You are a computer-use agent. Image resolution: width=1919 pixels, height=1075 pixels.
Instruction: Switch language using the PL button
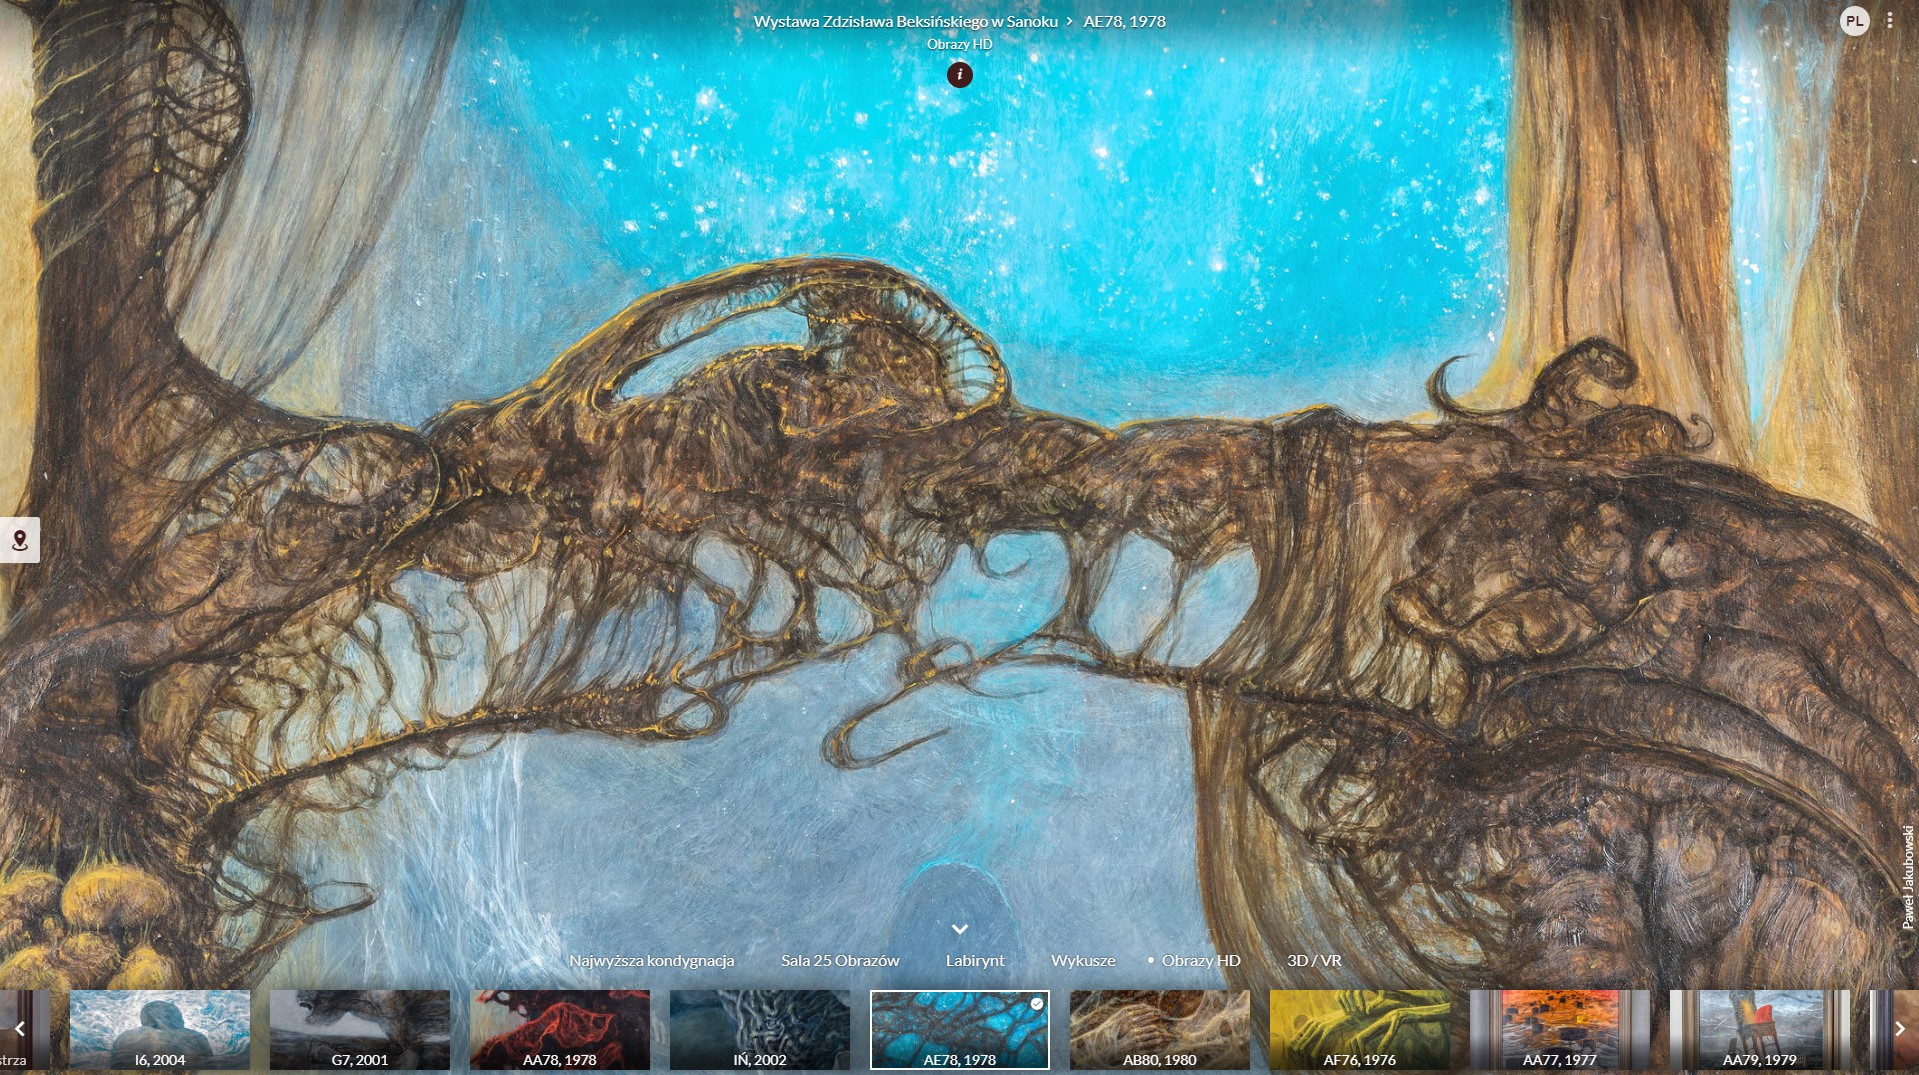tap(1854, 21)
